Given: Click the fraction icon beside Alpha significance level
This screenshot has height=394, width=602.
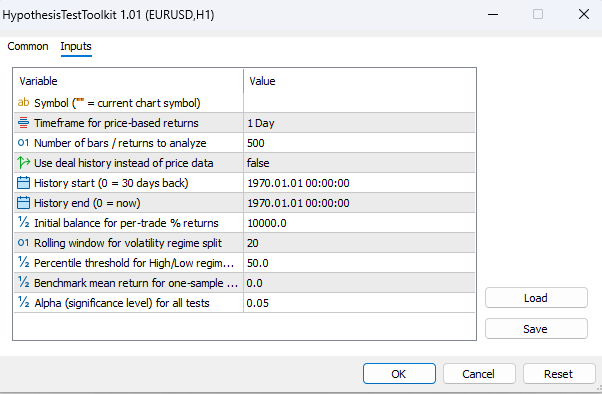Looking at the screenshot, I should click(x=23, y=302).
